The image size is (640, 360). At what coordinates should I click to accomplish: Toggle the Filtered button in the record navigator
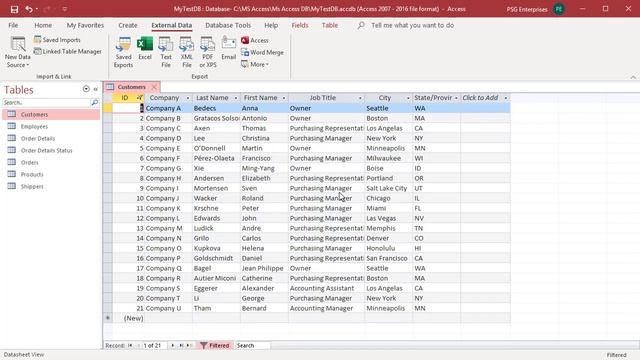tap(215, 345)
